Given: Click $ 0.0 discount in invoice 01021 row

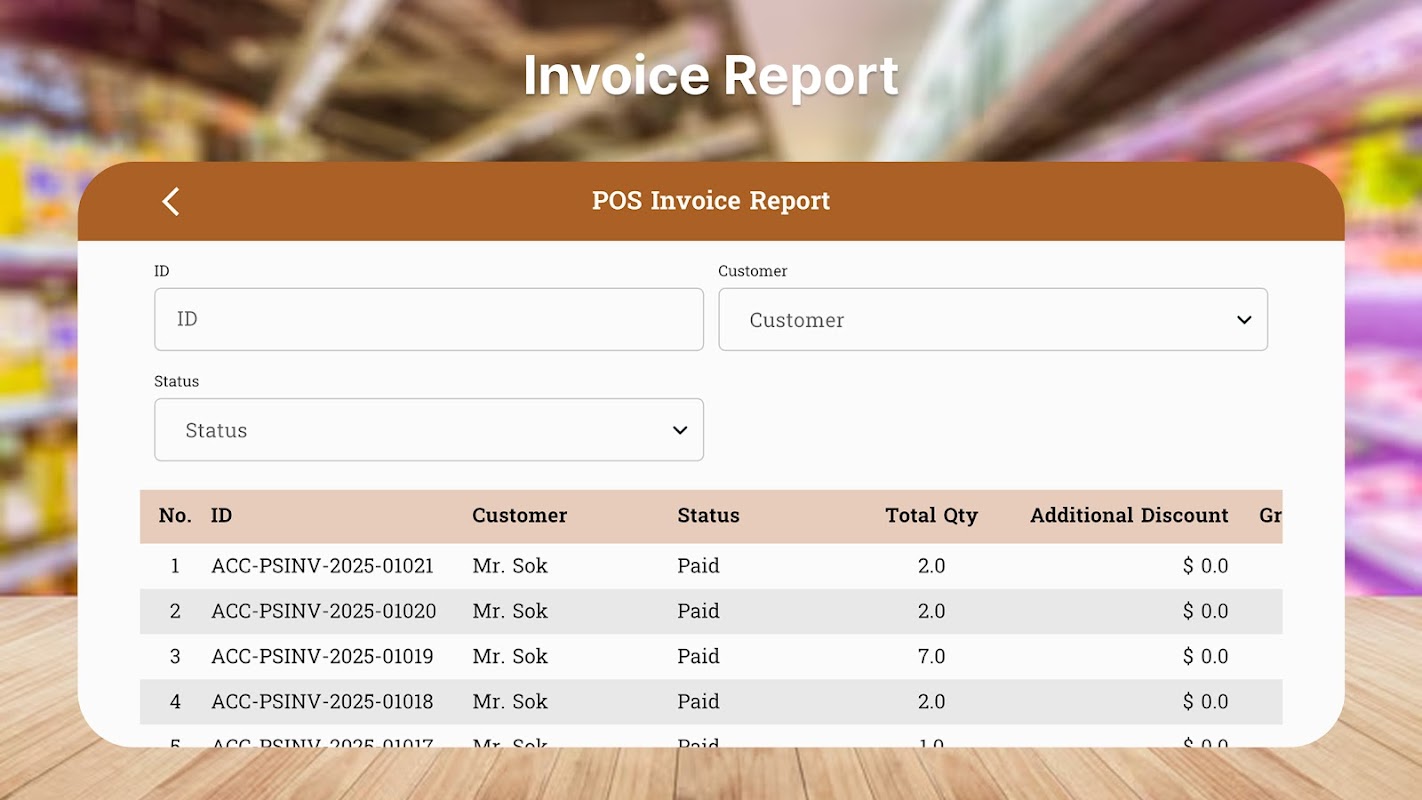Looking at the screenshot, I should [1205, 566].
